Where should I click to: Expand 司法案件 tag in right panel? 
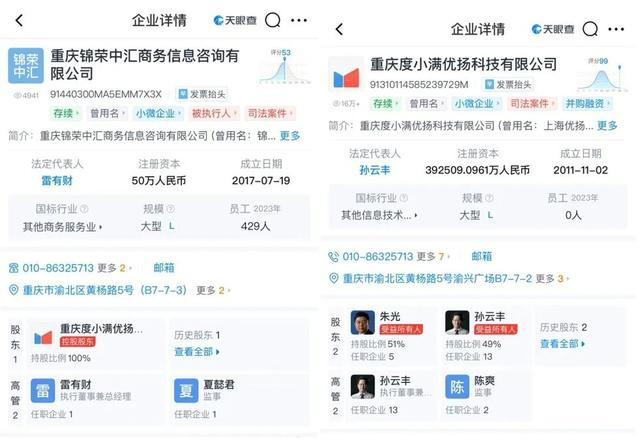(532, 104)
